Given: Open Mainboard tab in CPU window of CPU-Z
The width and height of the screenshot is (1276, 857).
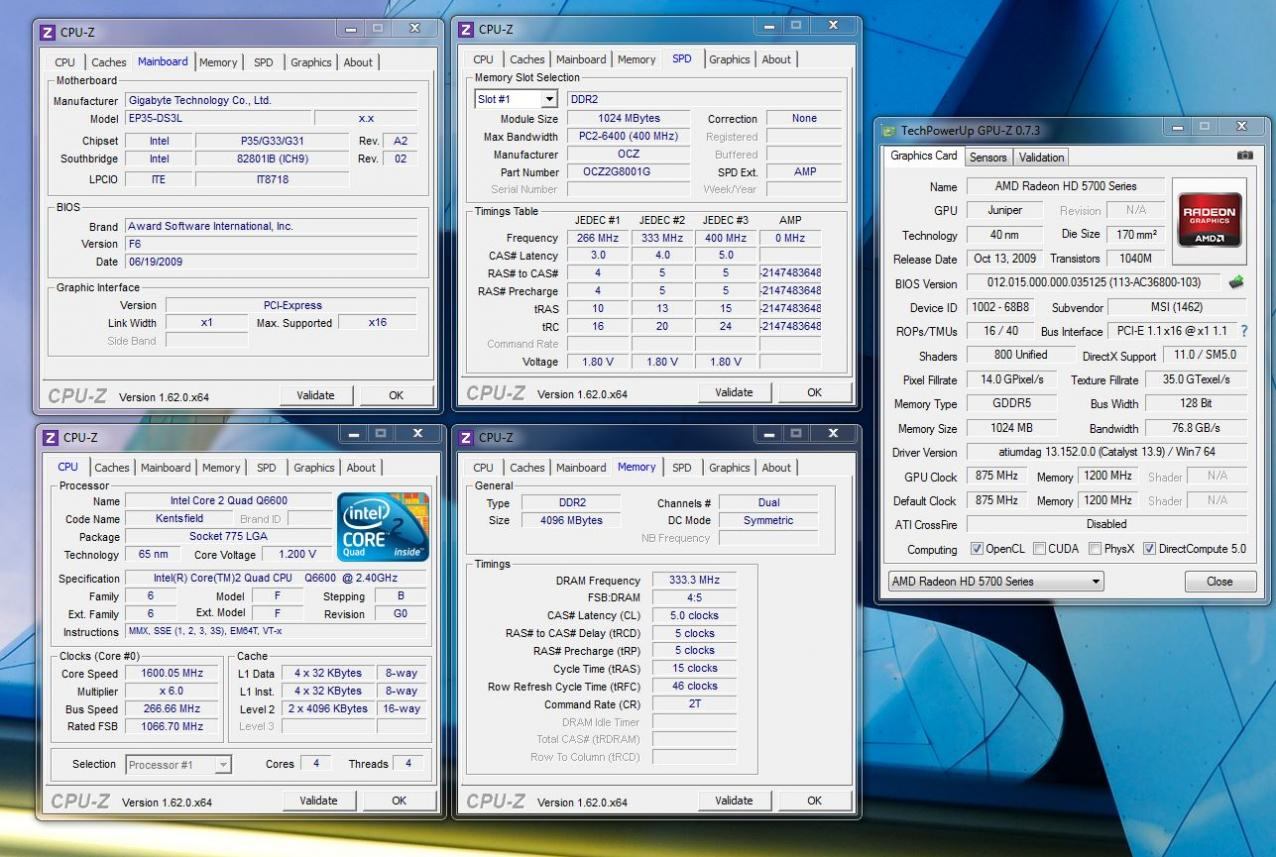Looking at the screenshot, I should (x=165, y=467).
